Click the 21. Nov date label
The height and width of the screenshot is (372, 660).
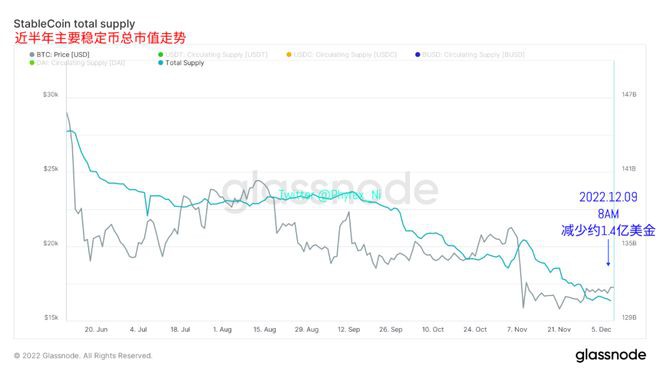559,329
